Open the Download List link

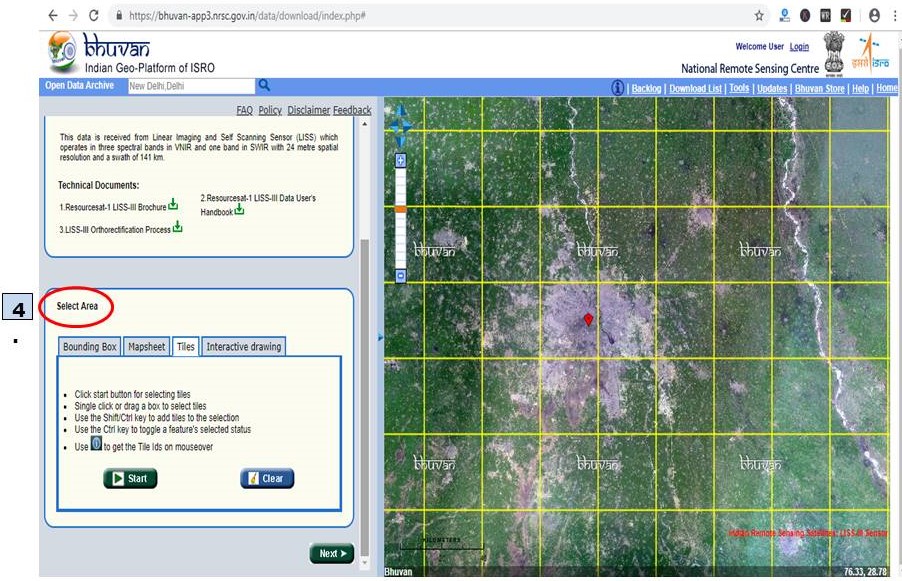coord(695,89)
